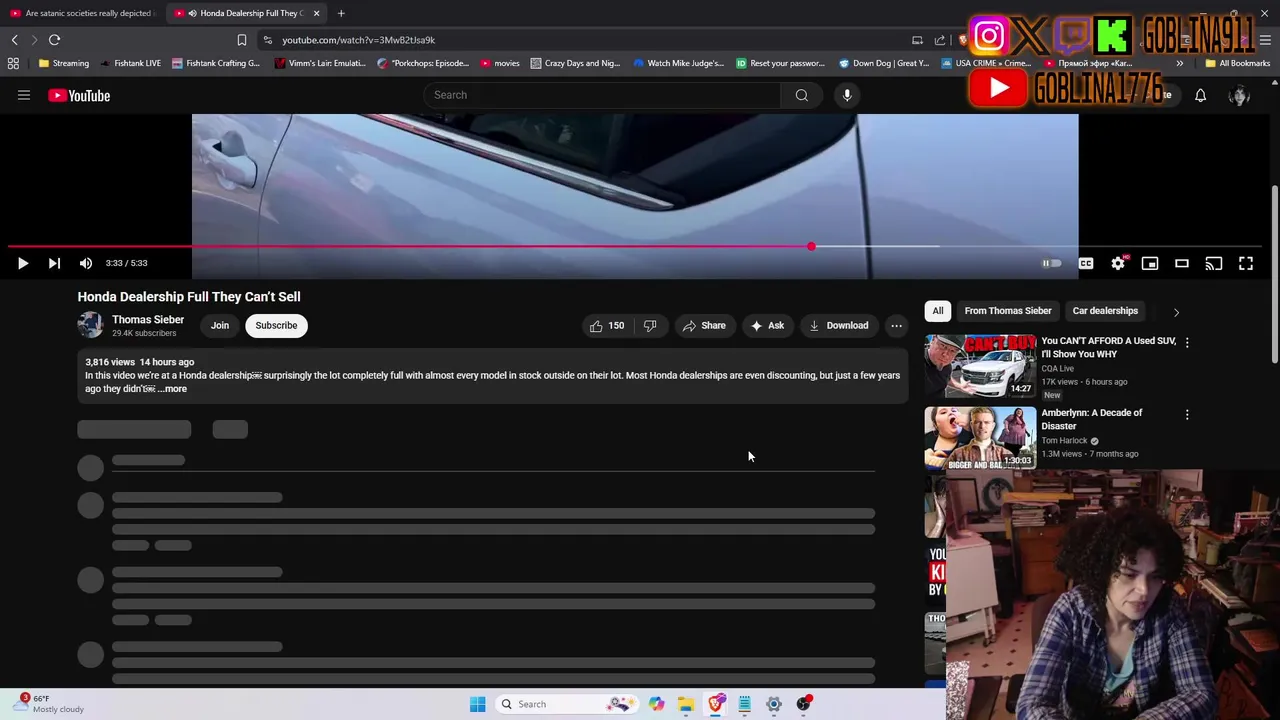Open YouTube notifications bell
This screenshot has height=720, width=1280.
(1200, 96)
